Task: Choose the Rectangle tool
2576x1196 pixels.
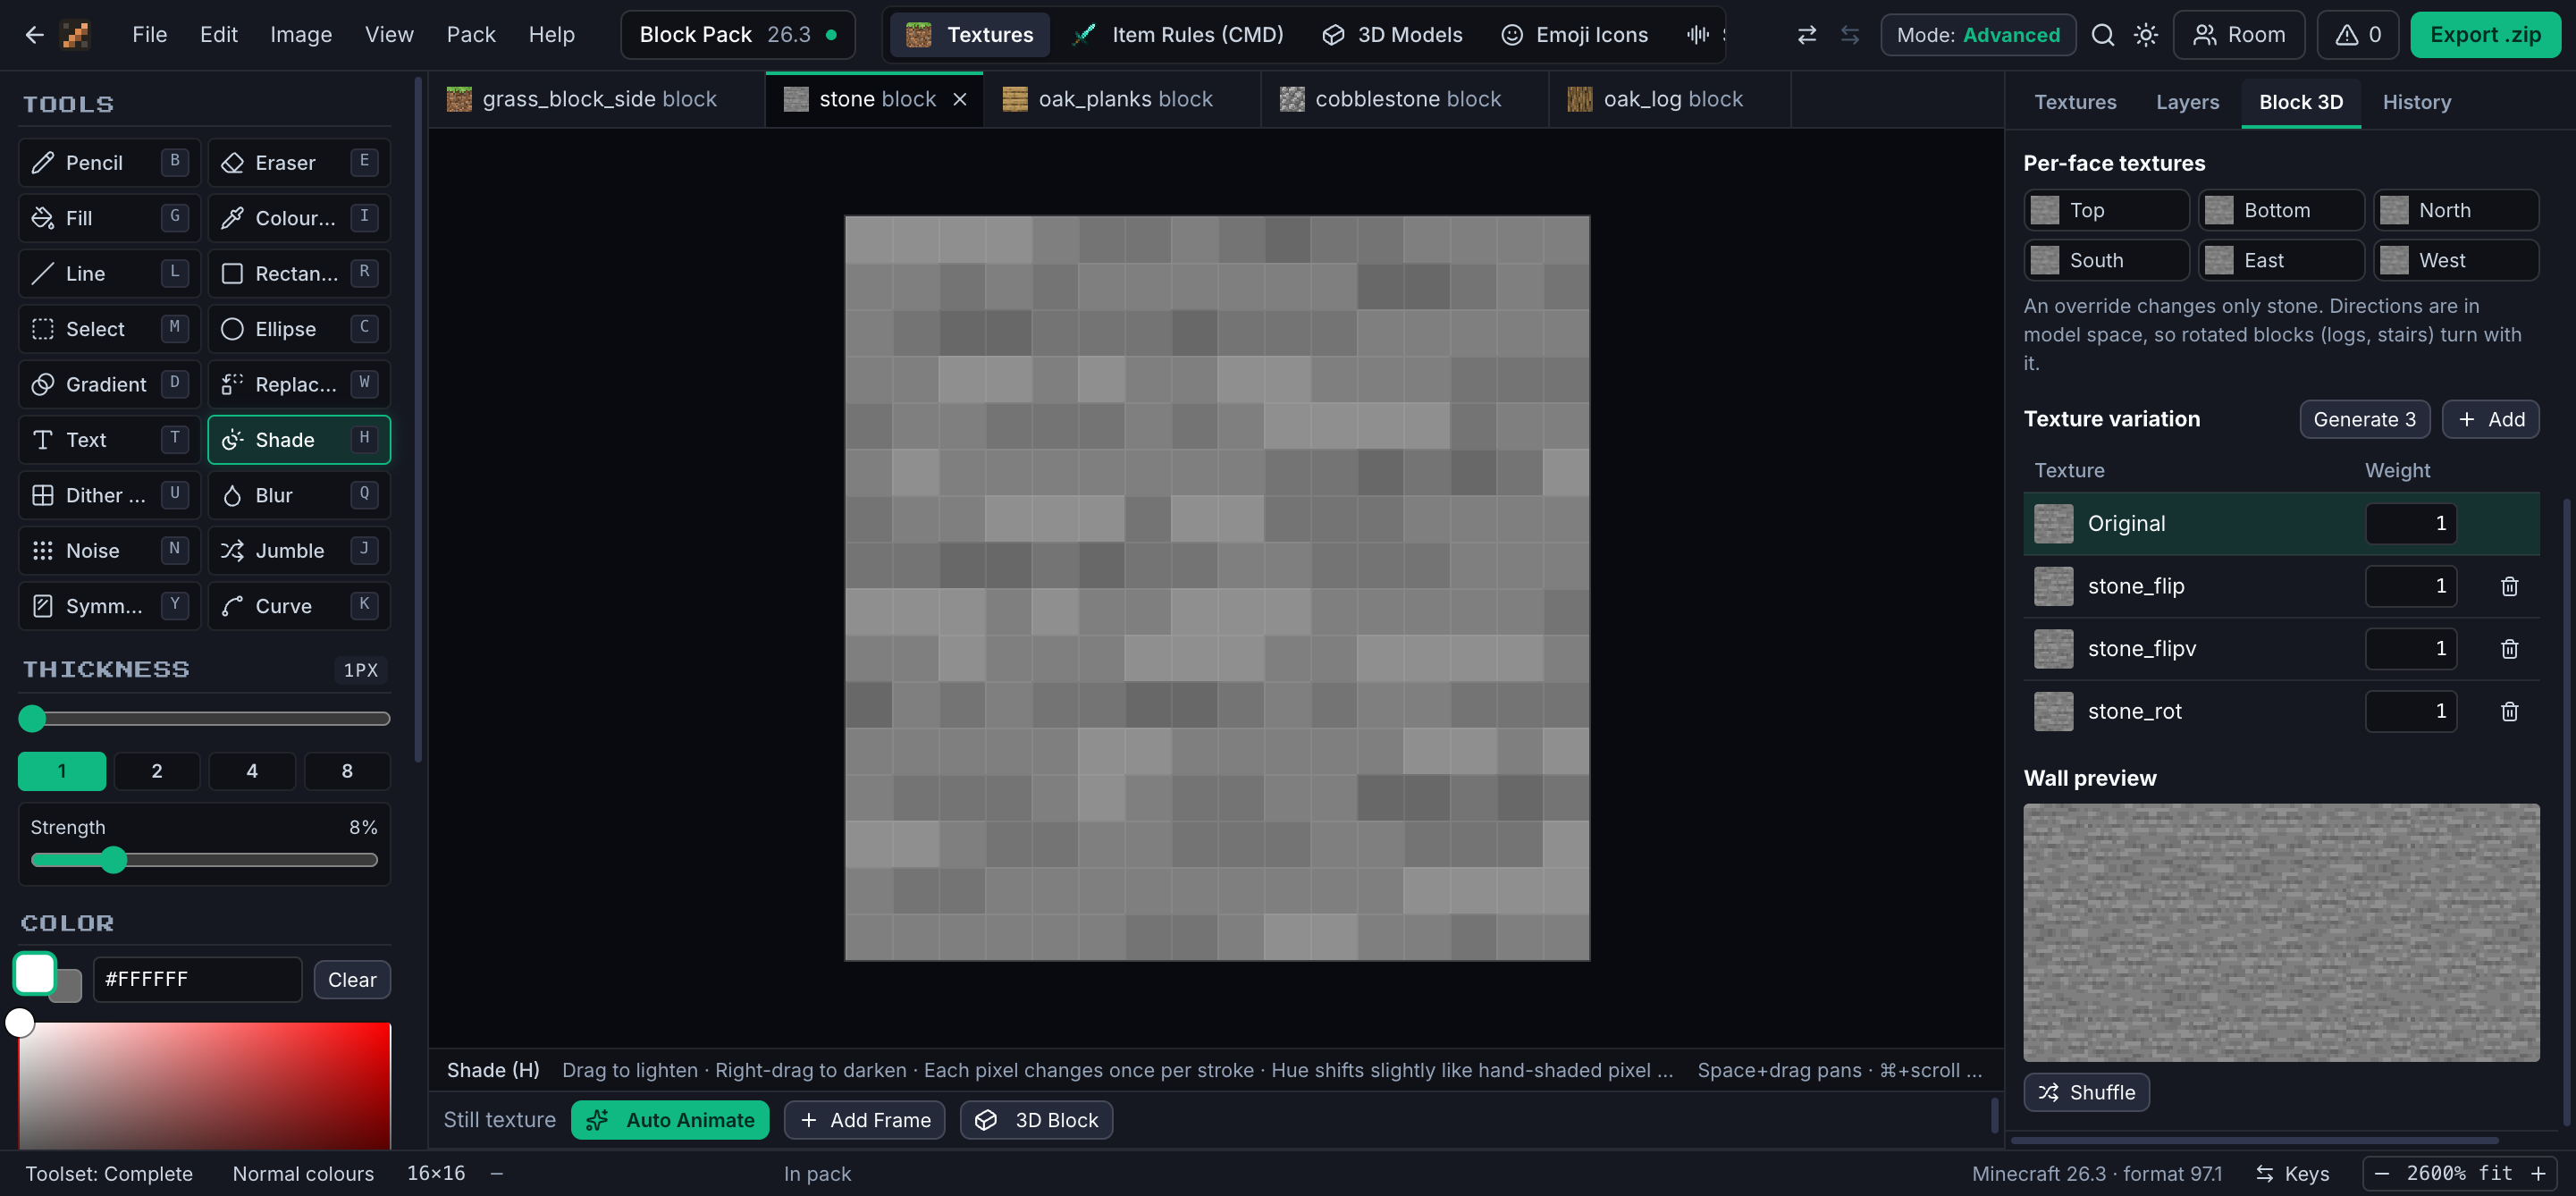Action: point(299,273)
